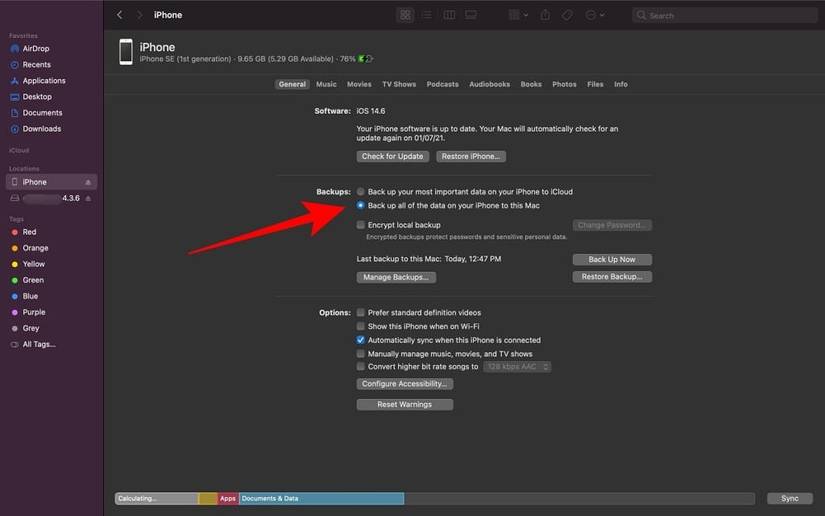This screenshot has height=516, width=825.
Task: Uncheck Automatically sync when iPhone connected
Action: coord(360,340)
